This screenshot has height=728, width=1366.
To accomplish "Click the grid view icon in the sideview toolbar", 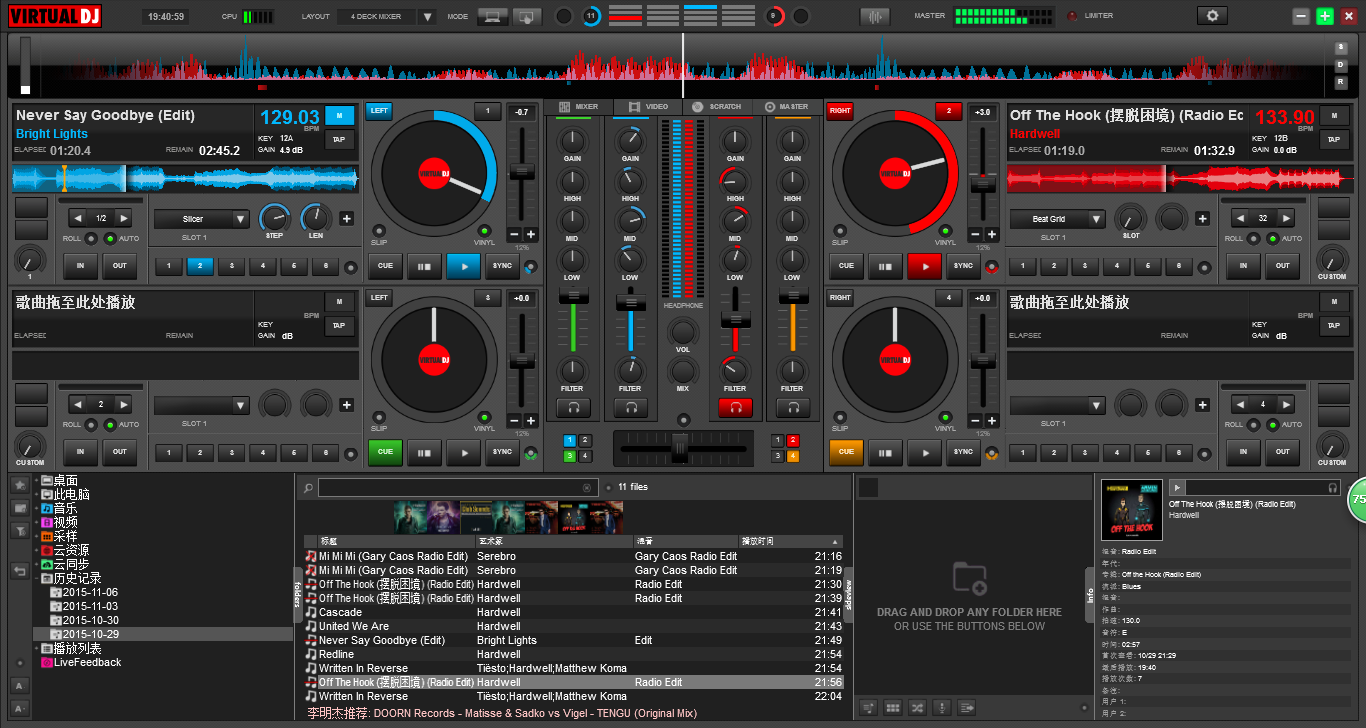I will [x=894, y=708].
